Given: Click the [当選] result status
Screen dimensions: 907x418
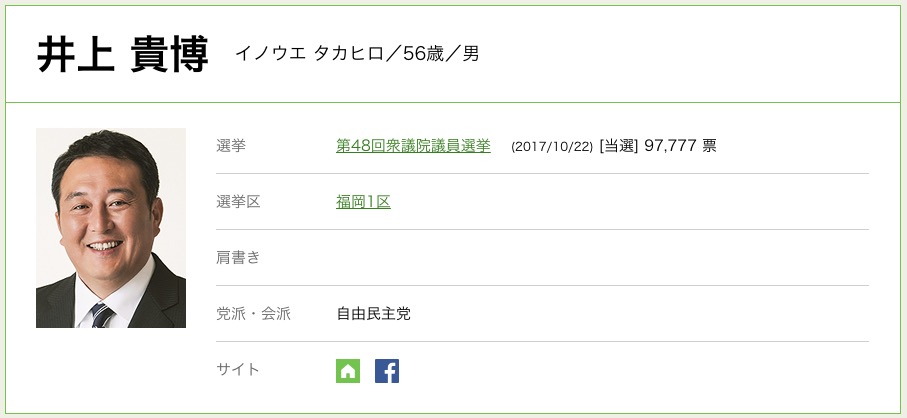Looking at the screenshot, I should 618,146.
